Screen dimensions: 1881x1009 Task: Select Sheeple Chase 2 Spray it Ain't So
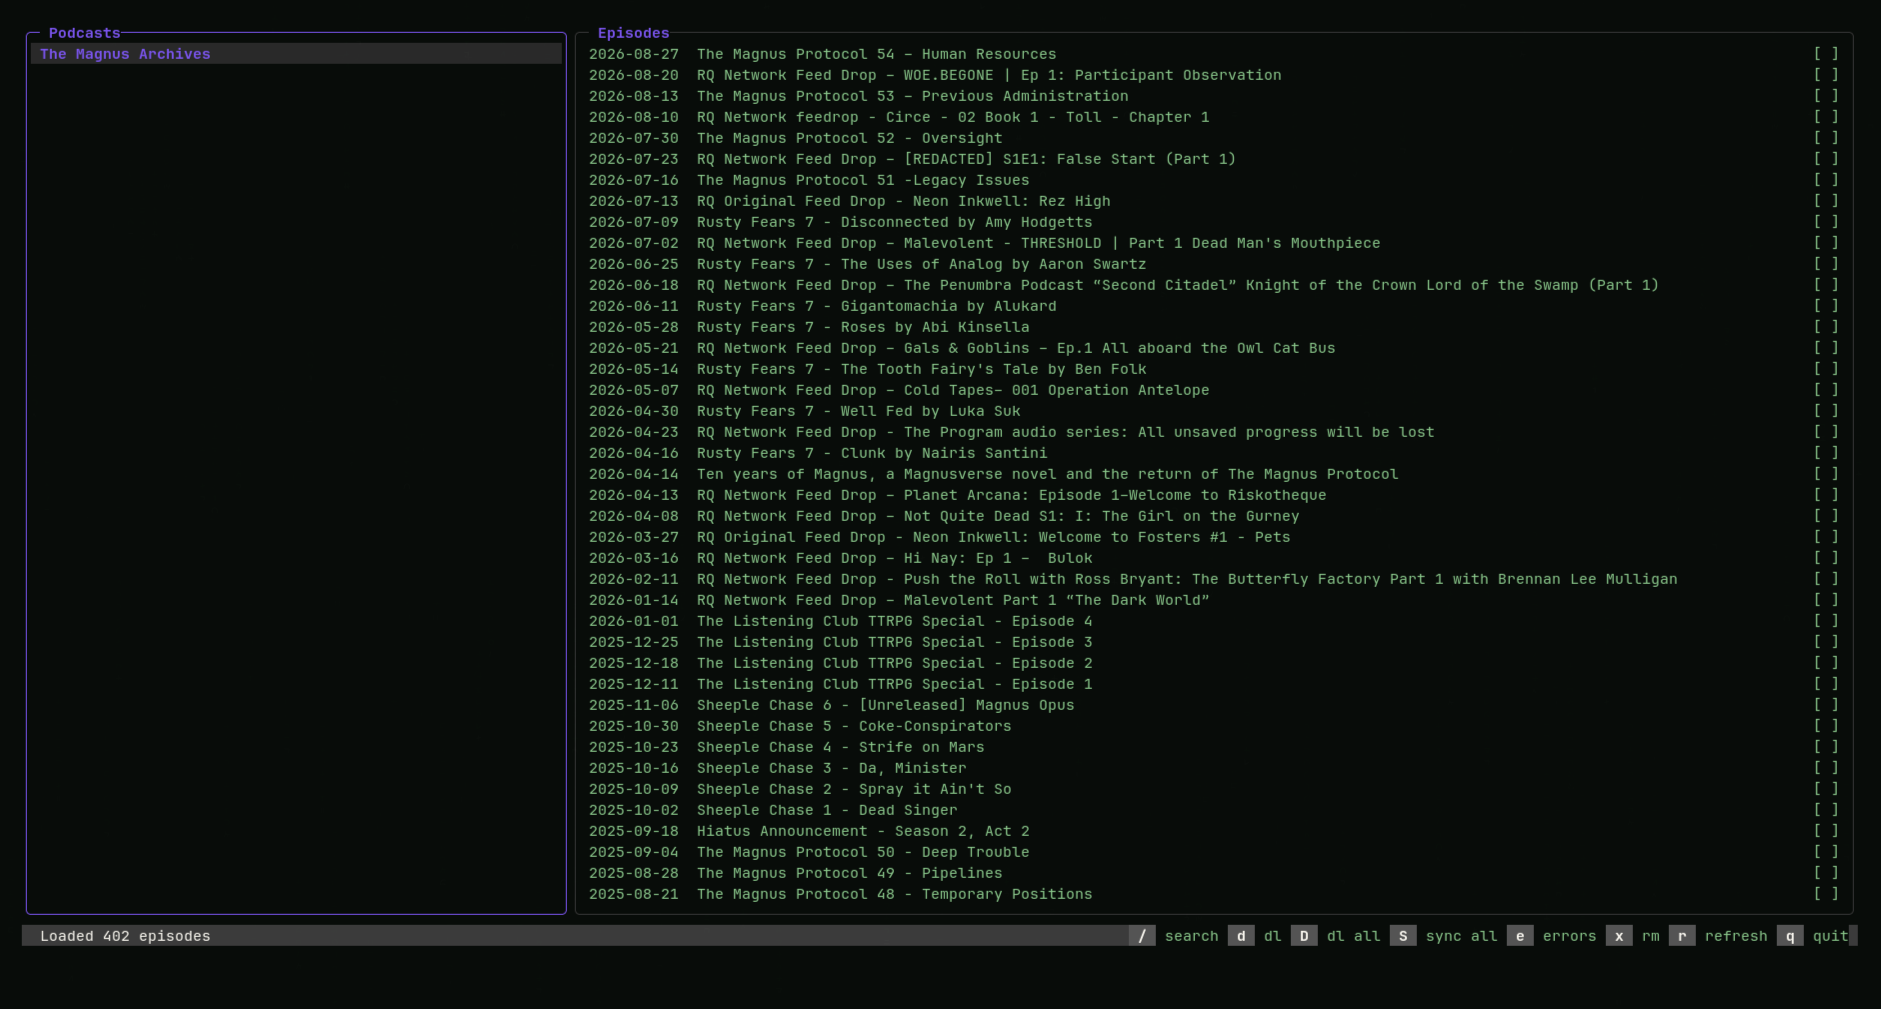[x=1214, y=789]
